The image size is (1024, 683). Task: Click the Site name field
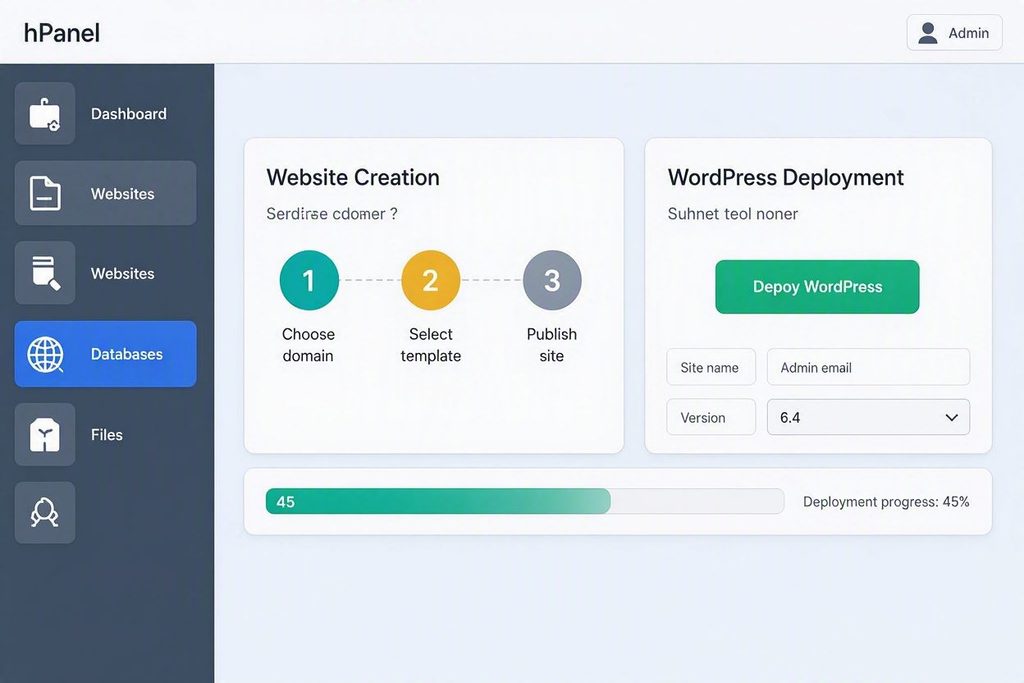coord(711,367)
